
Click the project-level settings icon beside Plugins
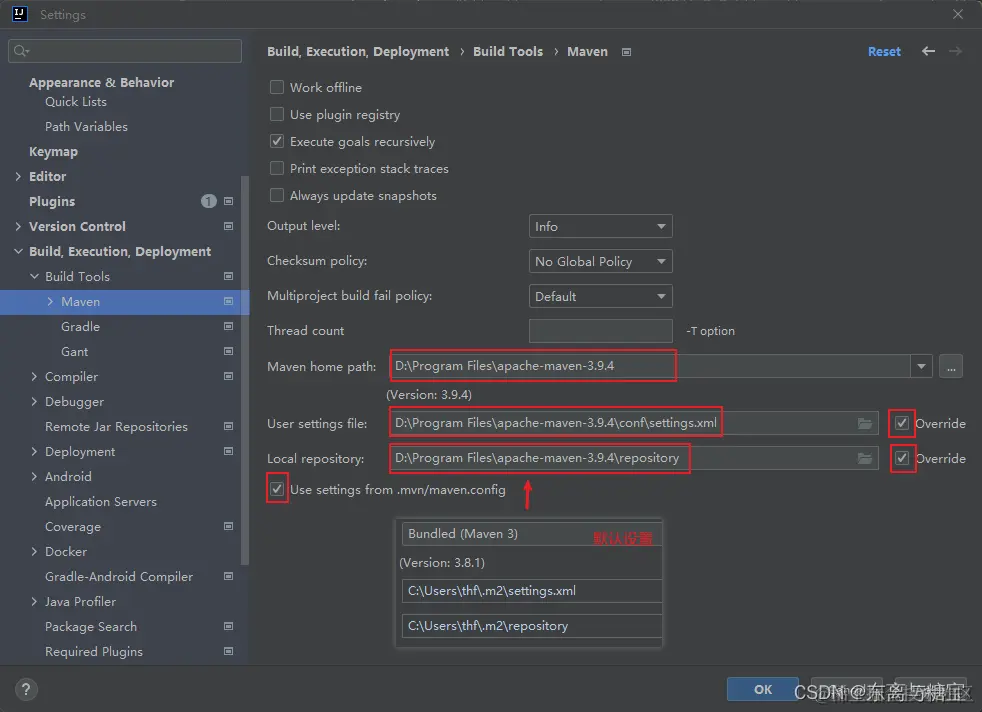pyautogui.click(x=229, y=201)
